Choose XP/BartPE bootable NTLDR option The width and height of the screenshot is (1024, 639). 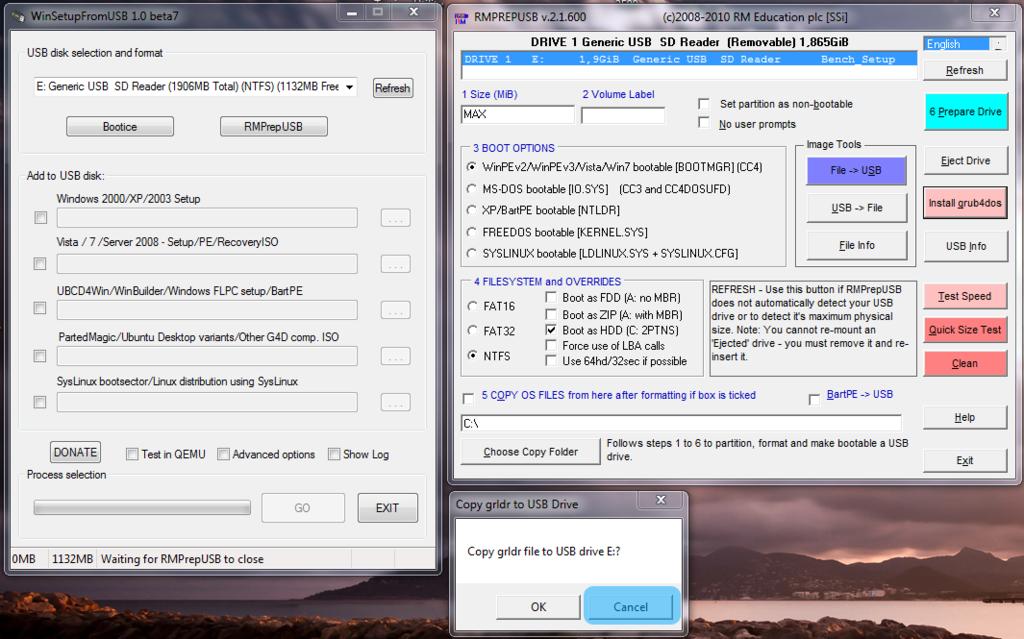pos(471,210)
